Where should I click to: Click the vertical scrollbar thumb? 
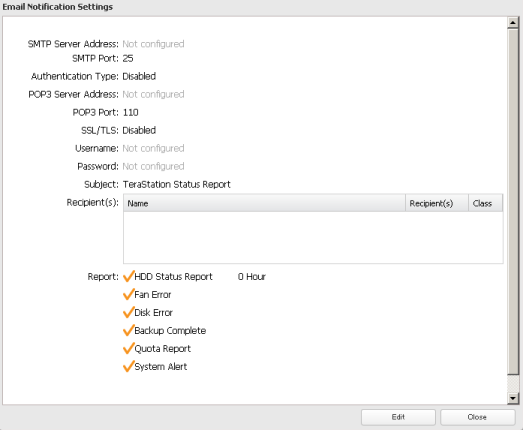pyautogui.click(x=513, y=201)
